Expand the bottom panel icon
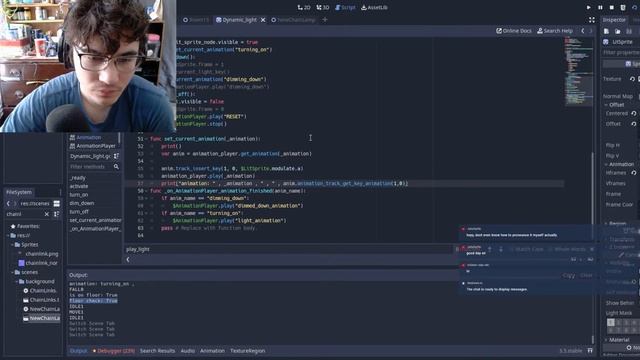 coord(590,351)
